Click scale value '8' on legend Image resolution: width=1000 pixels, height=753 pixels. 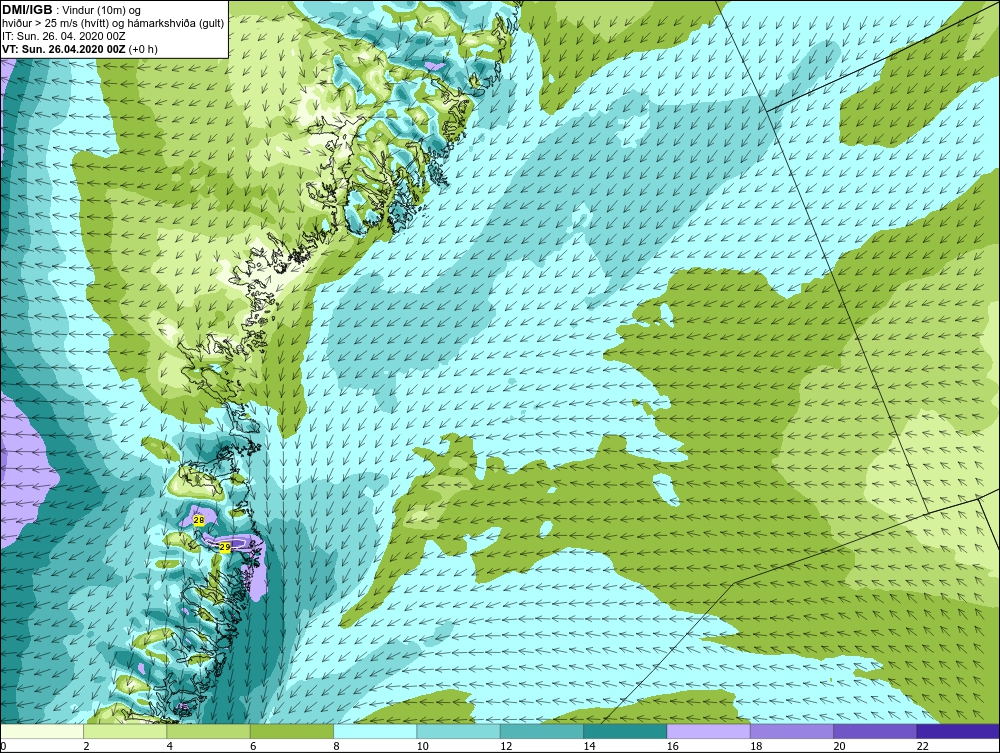[x=337, y=746]
